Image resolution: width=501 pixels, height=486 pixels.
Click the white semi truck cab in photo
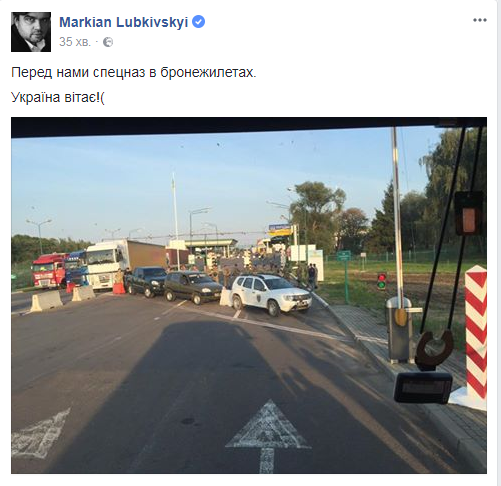pos(105,266)
